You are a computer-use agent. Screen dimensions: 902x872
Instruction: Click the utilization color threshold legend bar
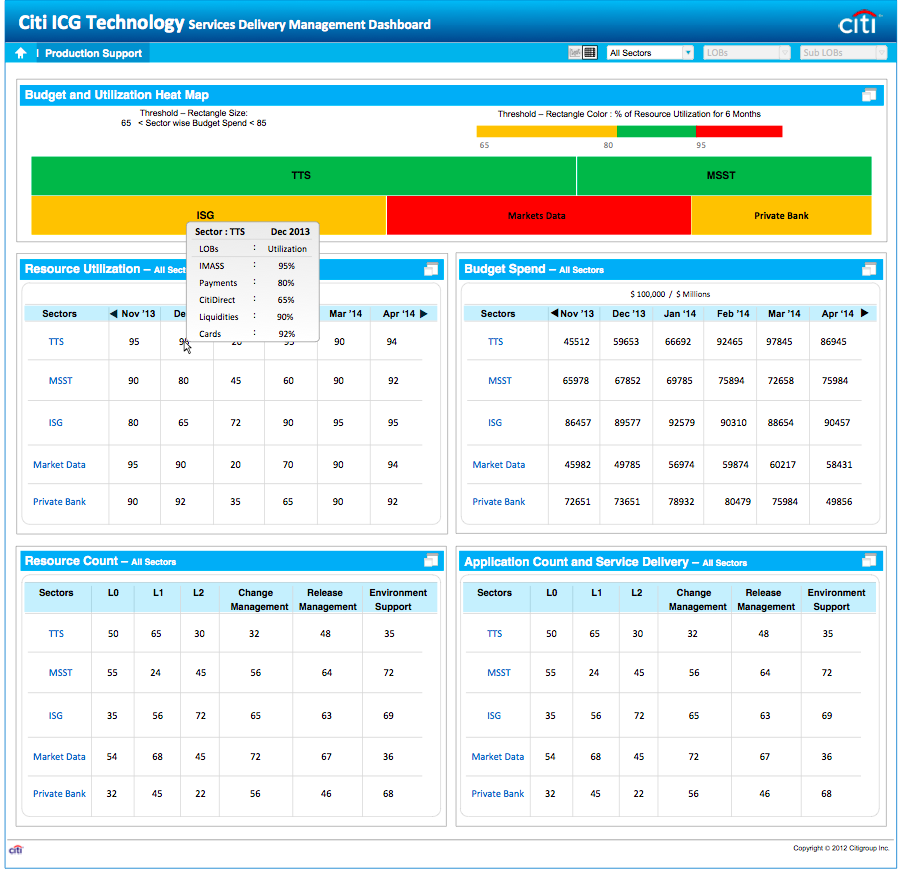pos(629,131)
